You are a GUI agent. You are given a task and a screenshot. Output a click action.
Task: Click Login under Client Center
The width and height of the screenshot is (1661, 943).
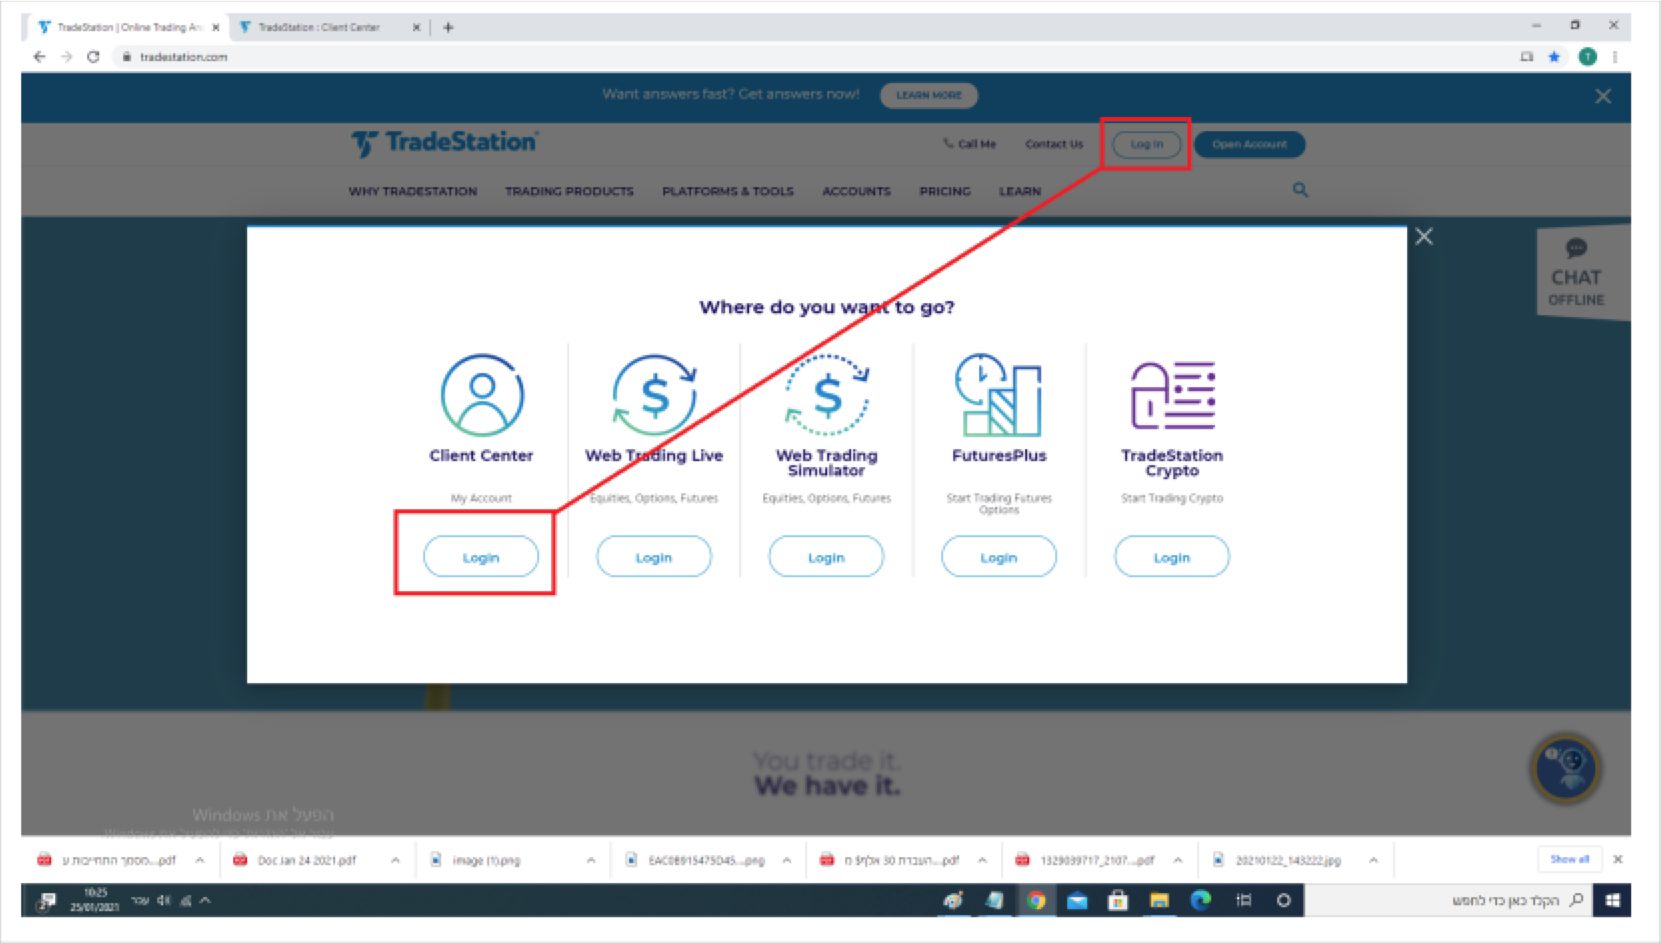point(481,557)
